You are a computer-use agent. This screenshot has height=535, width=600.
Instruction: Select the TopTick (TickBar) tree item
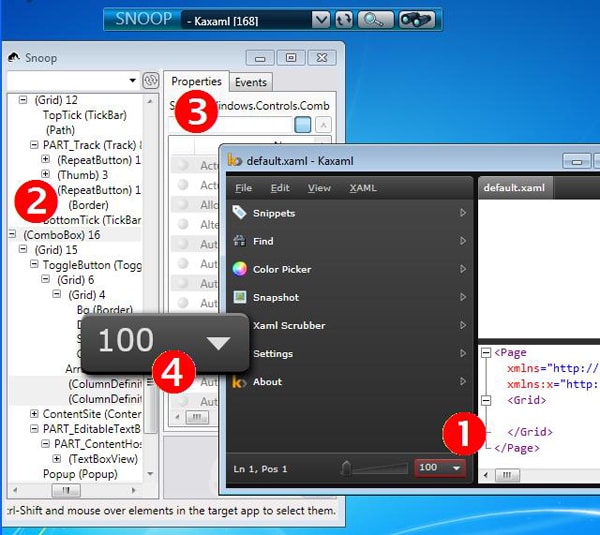point(85,115)
